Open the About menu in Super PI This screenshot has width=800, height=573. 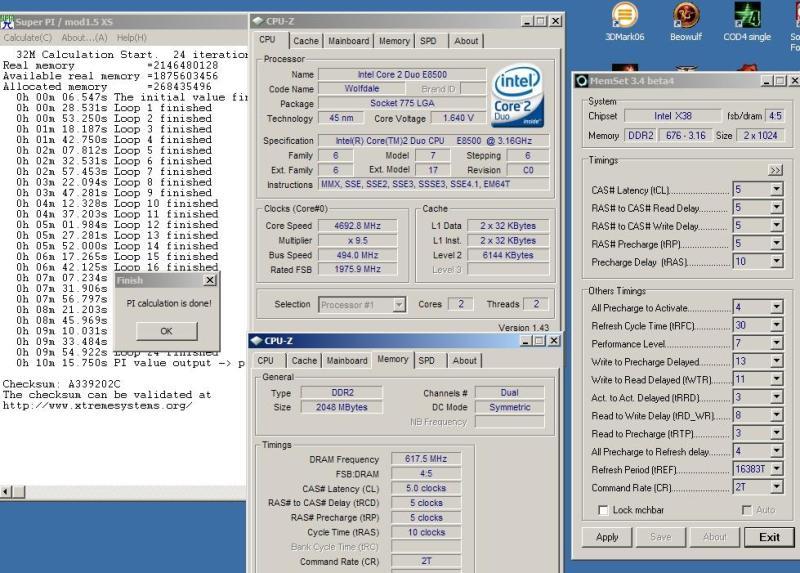click(x=84, y=38)
